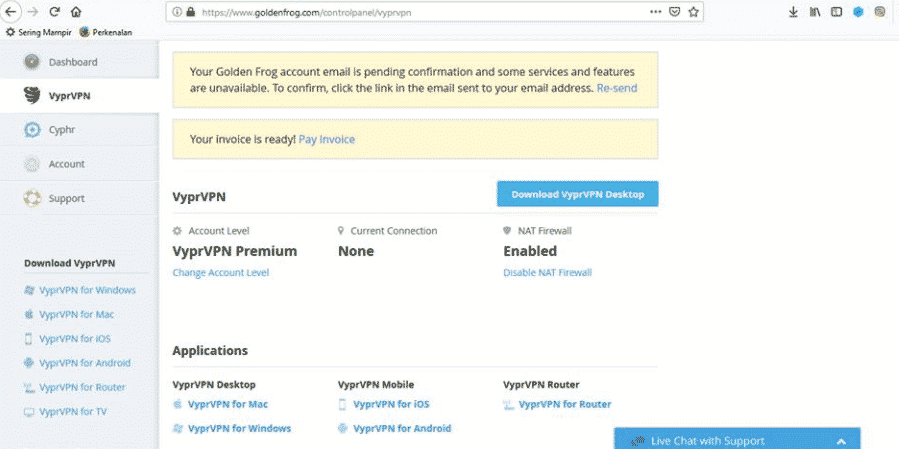Image resolution: width=899 pixels, height=449 pixels.
Task: Open the browser Library icon
Action: click(x=815, y=11)
